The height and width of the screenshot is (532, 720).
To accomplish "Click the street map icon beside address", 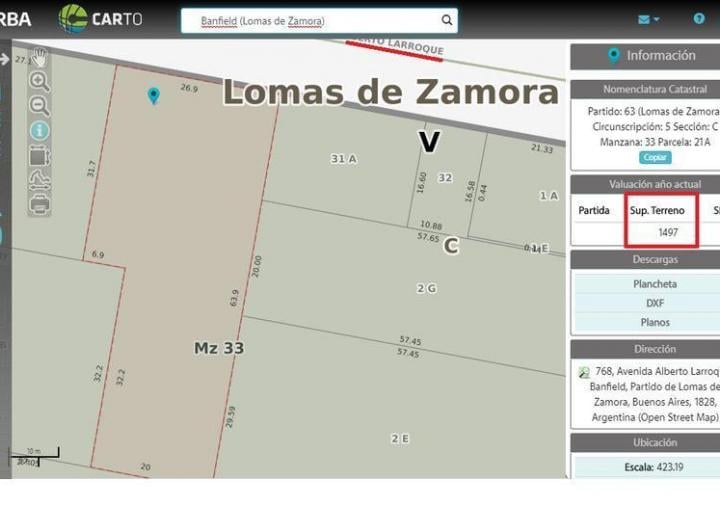I will coord(584,372).
